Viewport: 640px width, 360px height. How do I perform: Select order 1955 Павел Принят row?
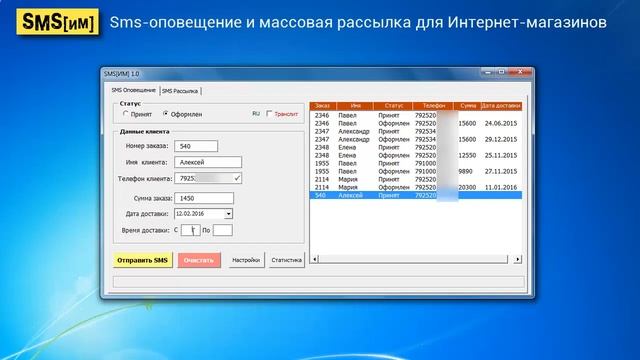416,163
